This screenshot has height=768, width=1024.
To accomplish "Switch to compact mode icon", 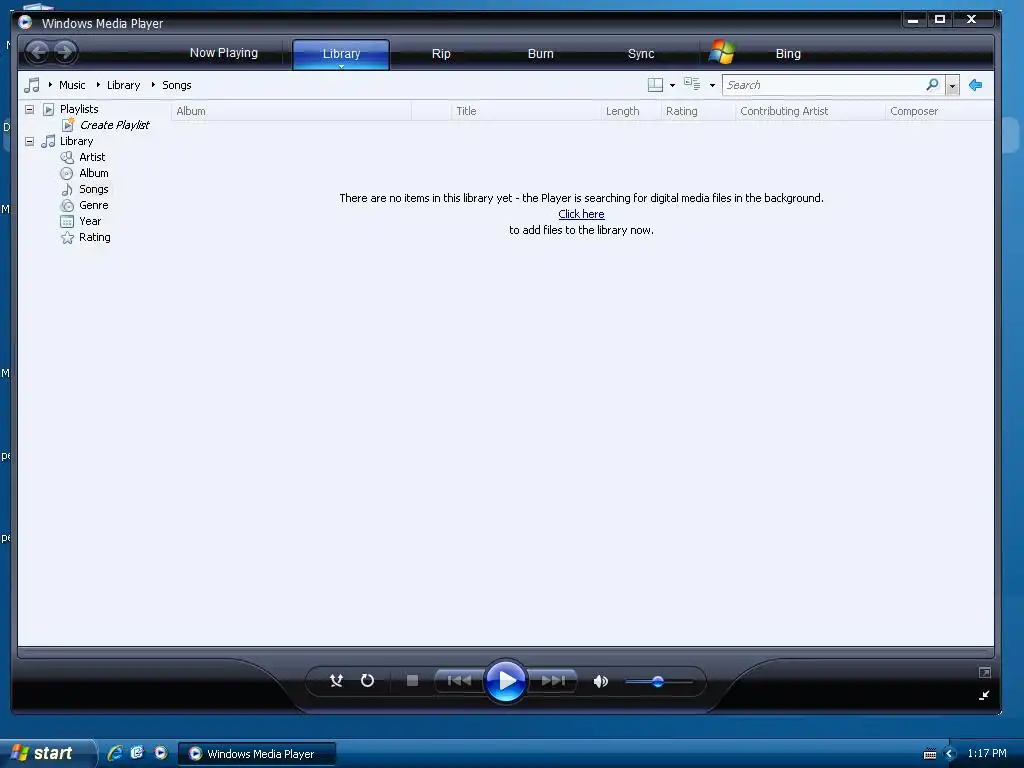I will 984,696.
